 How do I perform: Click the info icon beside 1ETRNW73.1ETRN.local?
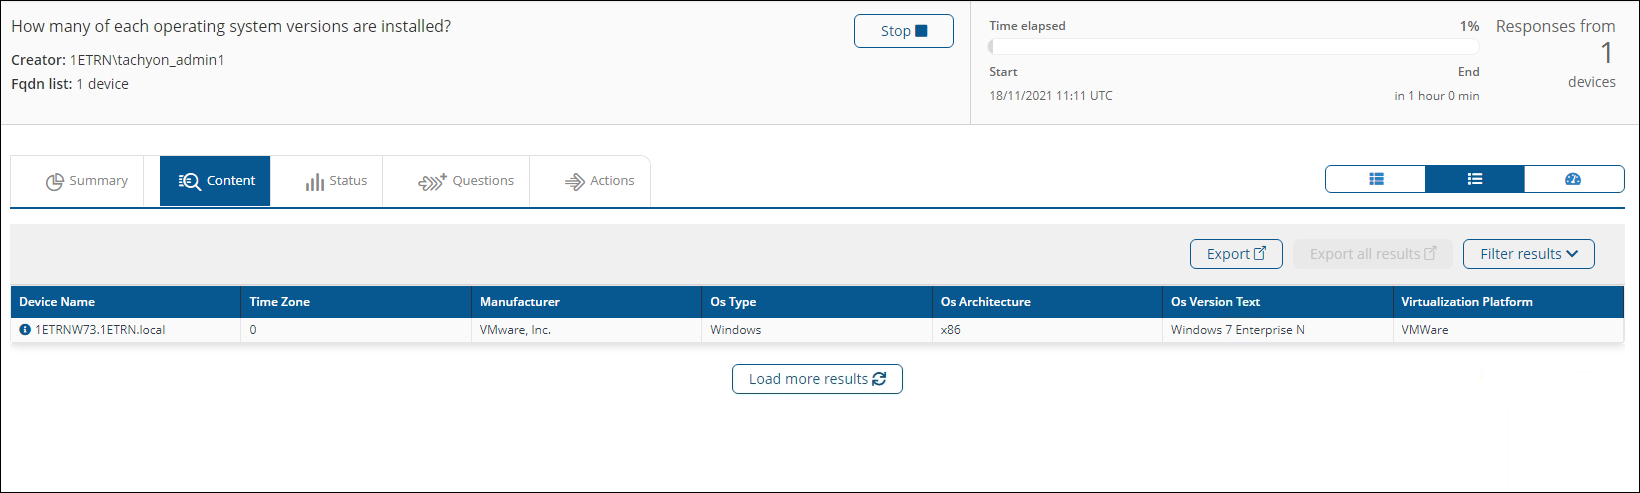coord(25,330)
